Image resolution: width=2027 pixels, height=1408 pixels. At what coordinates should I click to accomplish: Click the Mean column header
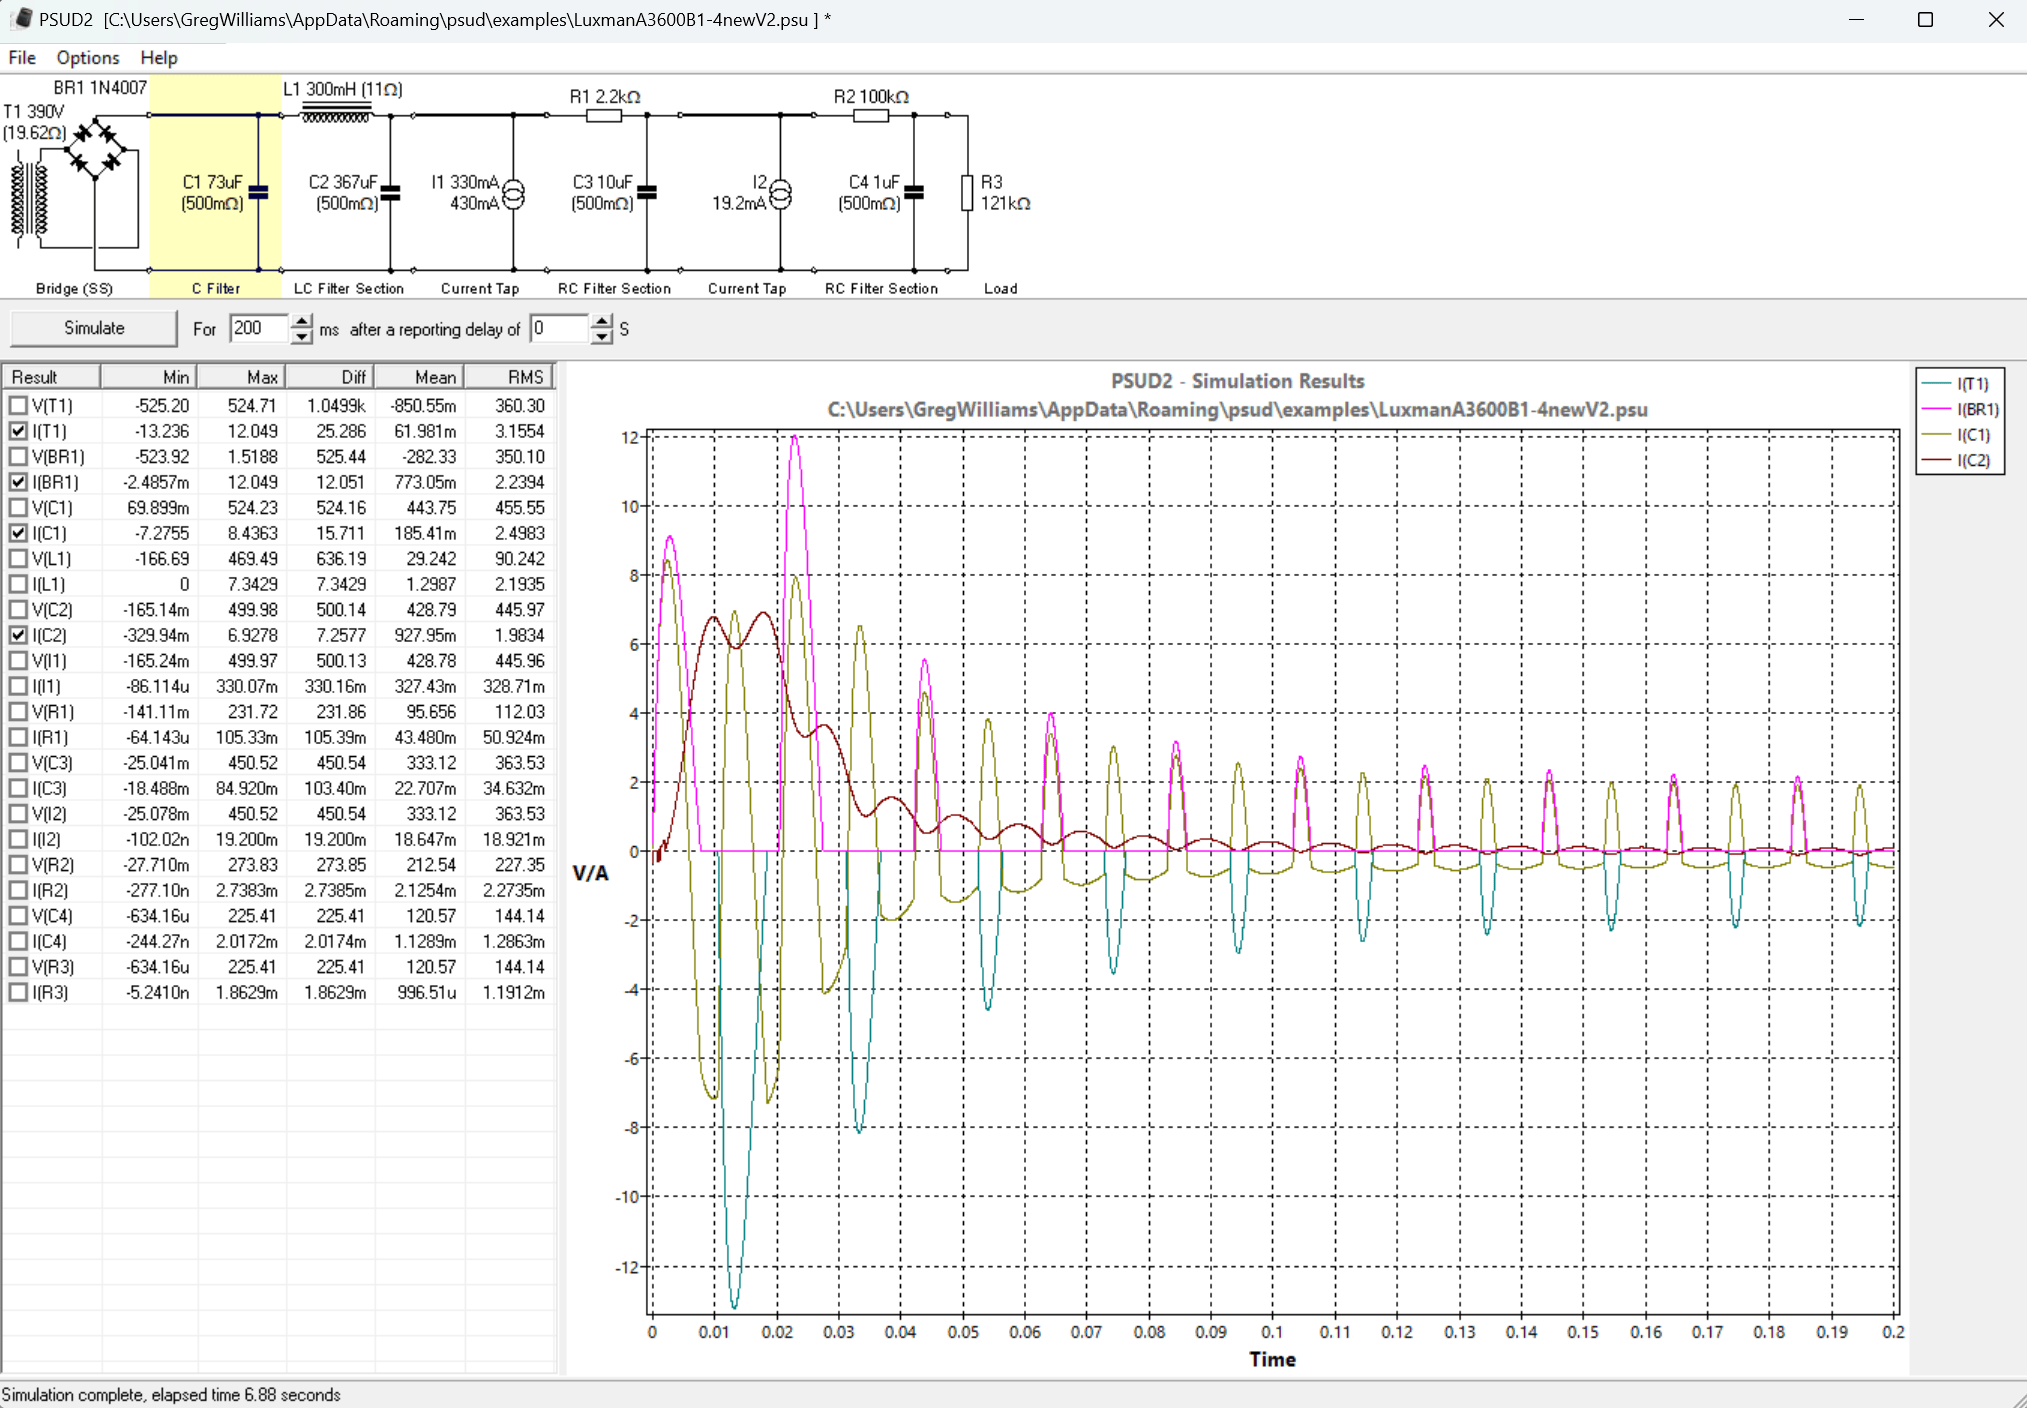[x=420, y=377]
